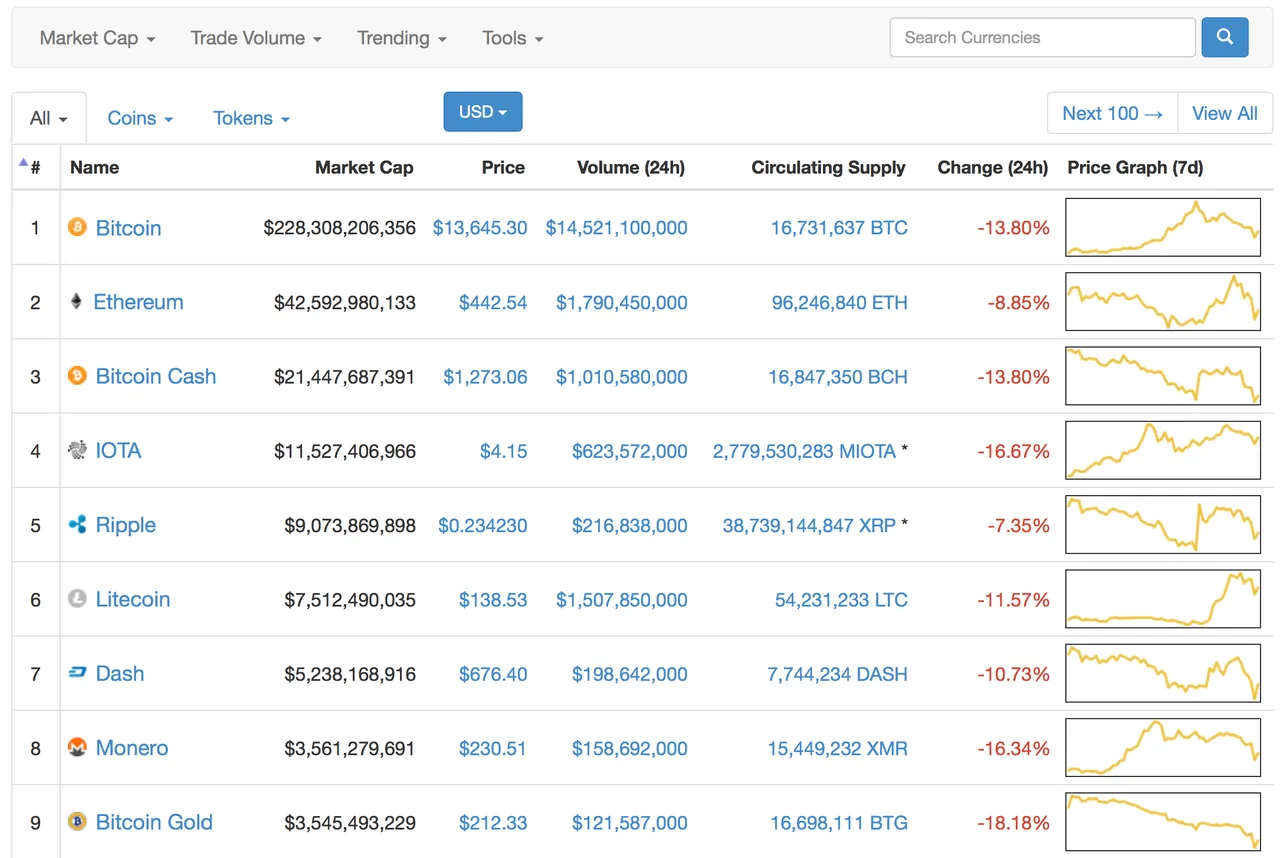Image resolution: width=1280 pixels, height=858 pixels.
Task: Open the Ethereum currency link
Action: (x=138, y=302)
